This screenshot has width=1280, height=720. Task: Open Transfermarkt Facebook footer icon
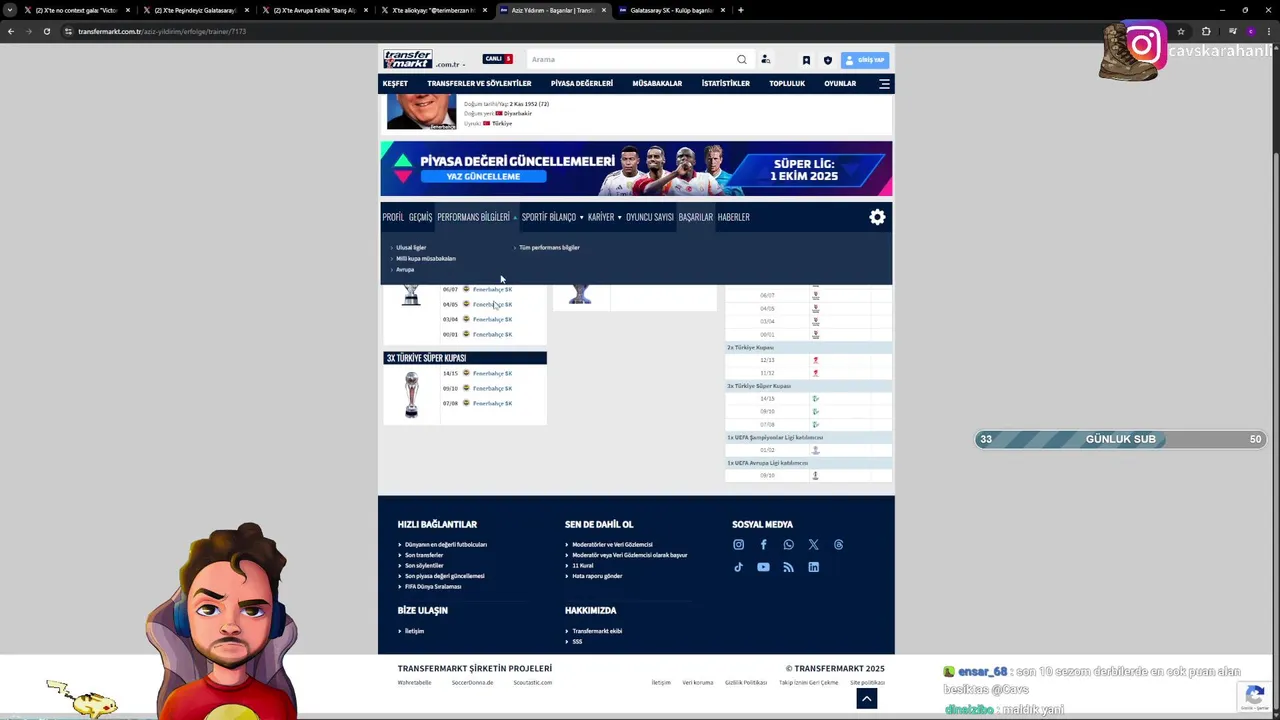click(763, 545)
